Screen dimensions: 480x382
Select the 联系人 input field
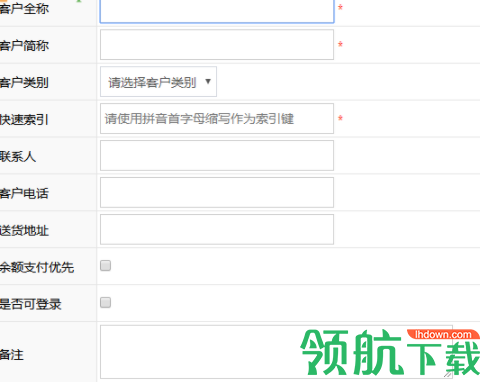point(217,156)
